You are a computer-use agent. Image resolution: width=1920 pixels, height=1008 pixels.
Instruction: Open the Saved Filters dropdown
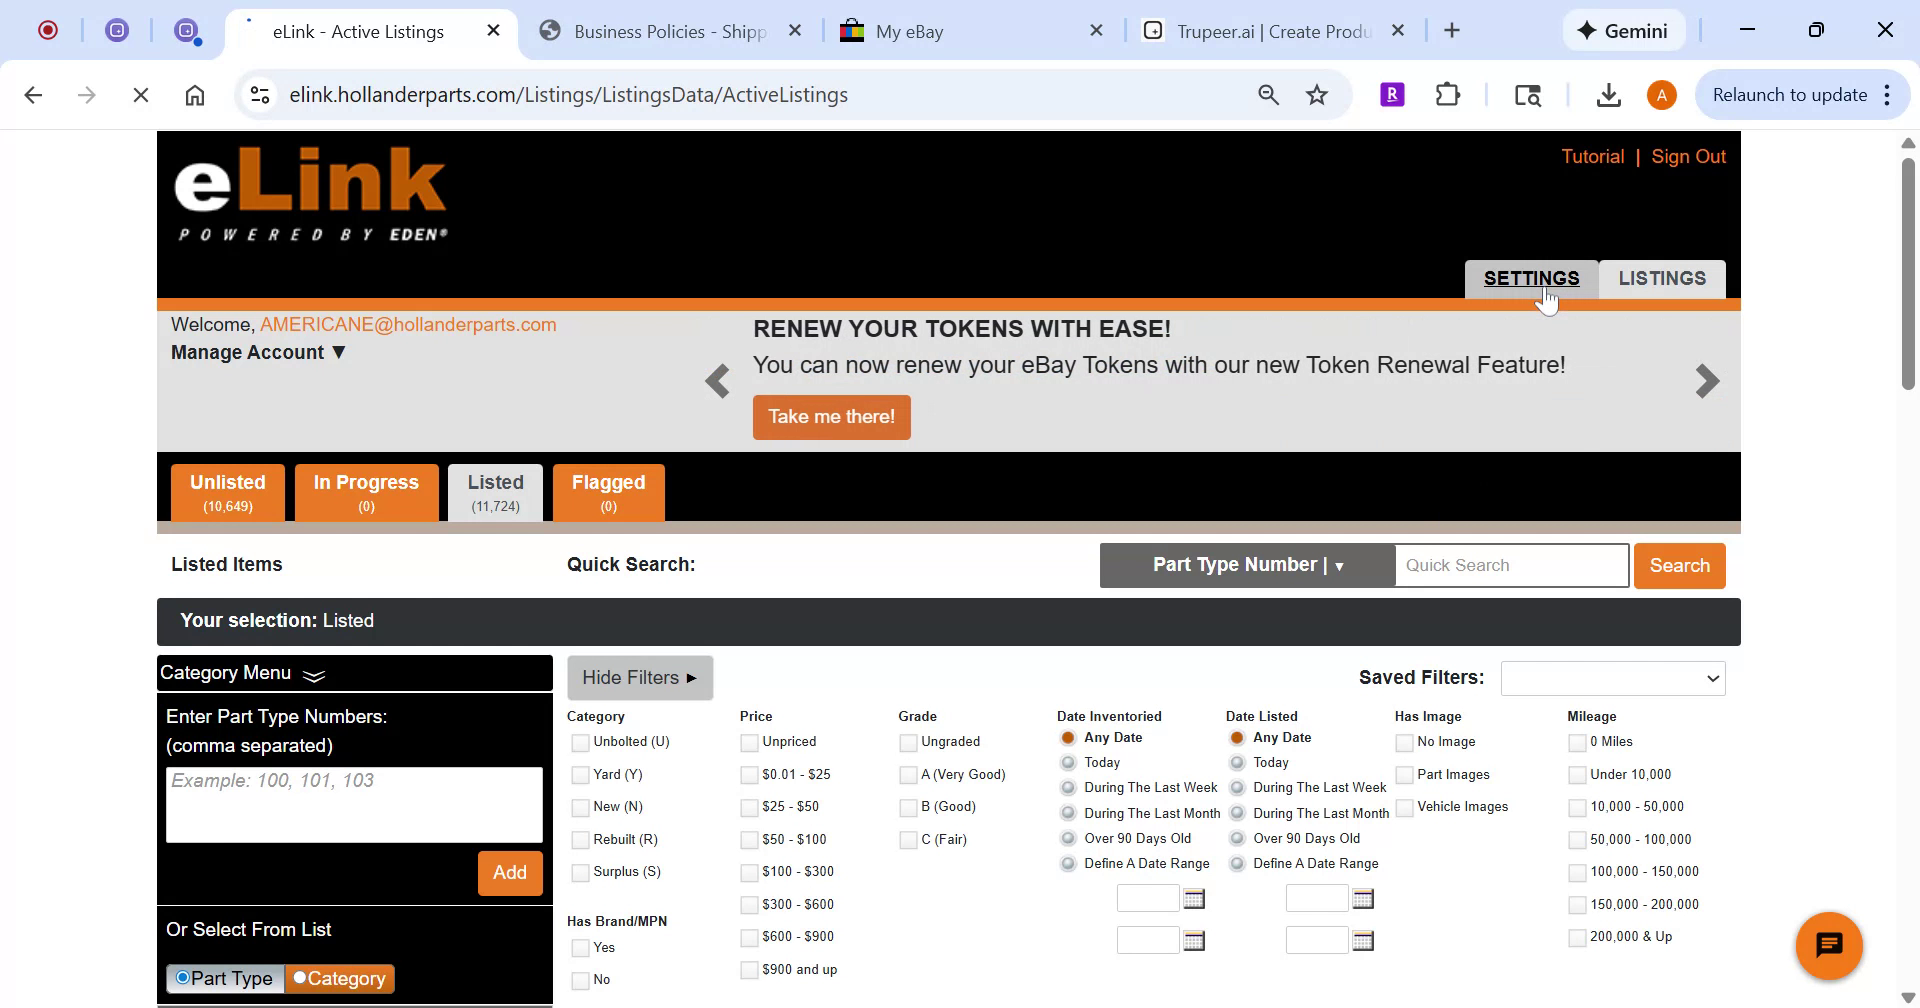(x=1612, y=677)
